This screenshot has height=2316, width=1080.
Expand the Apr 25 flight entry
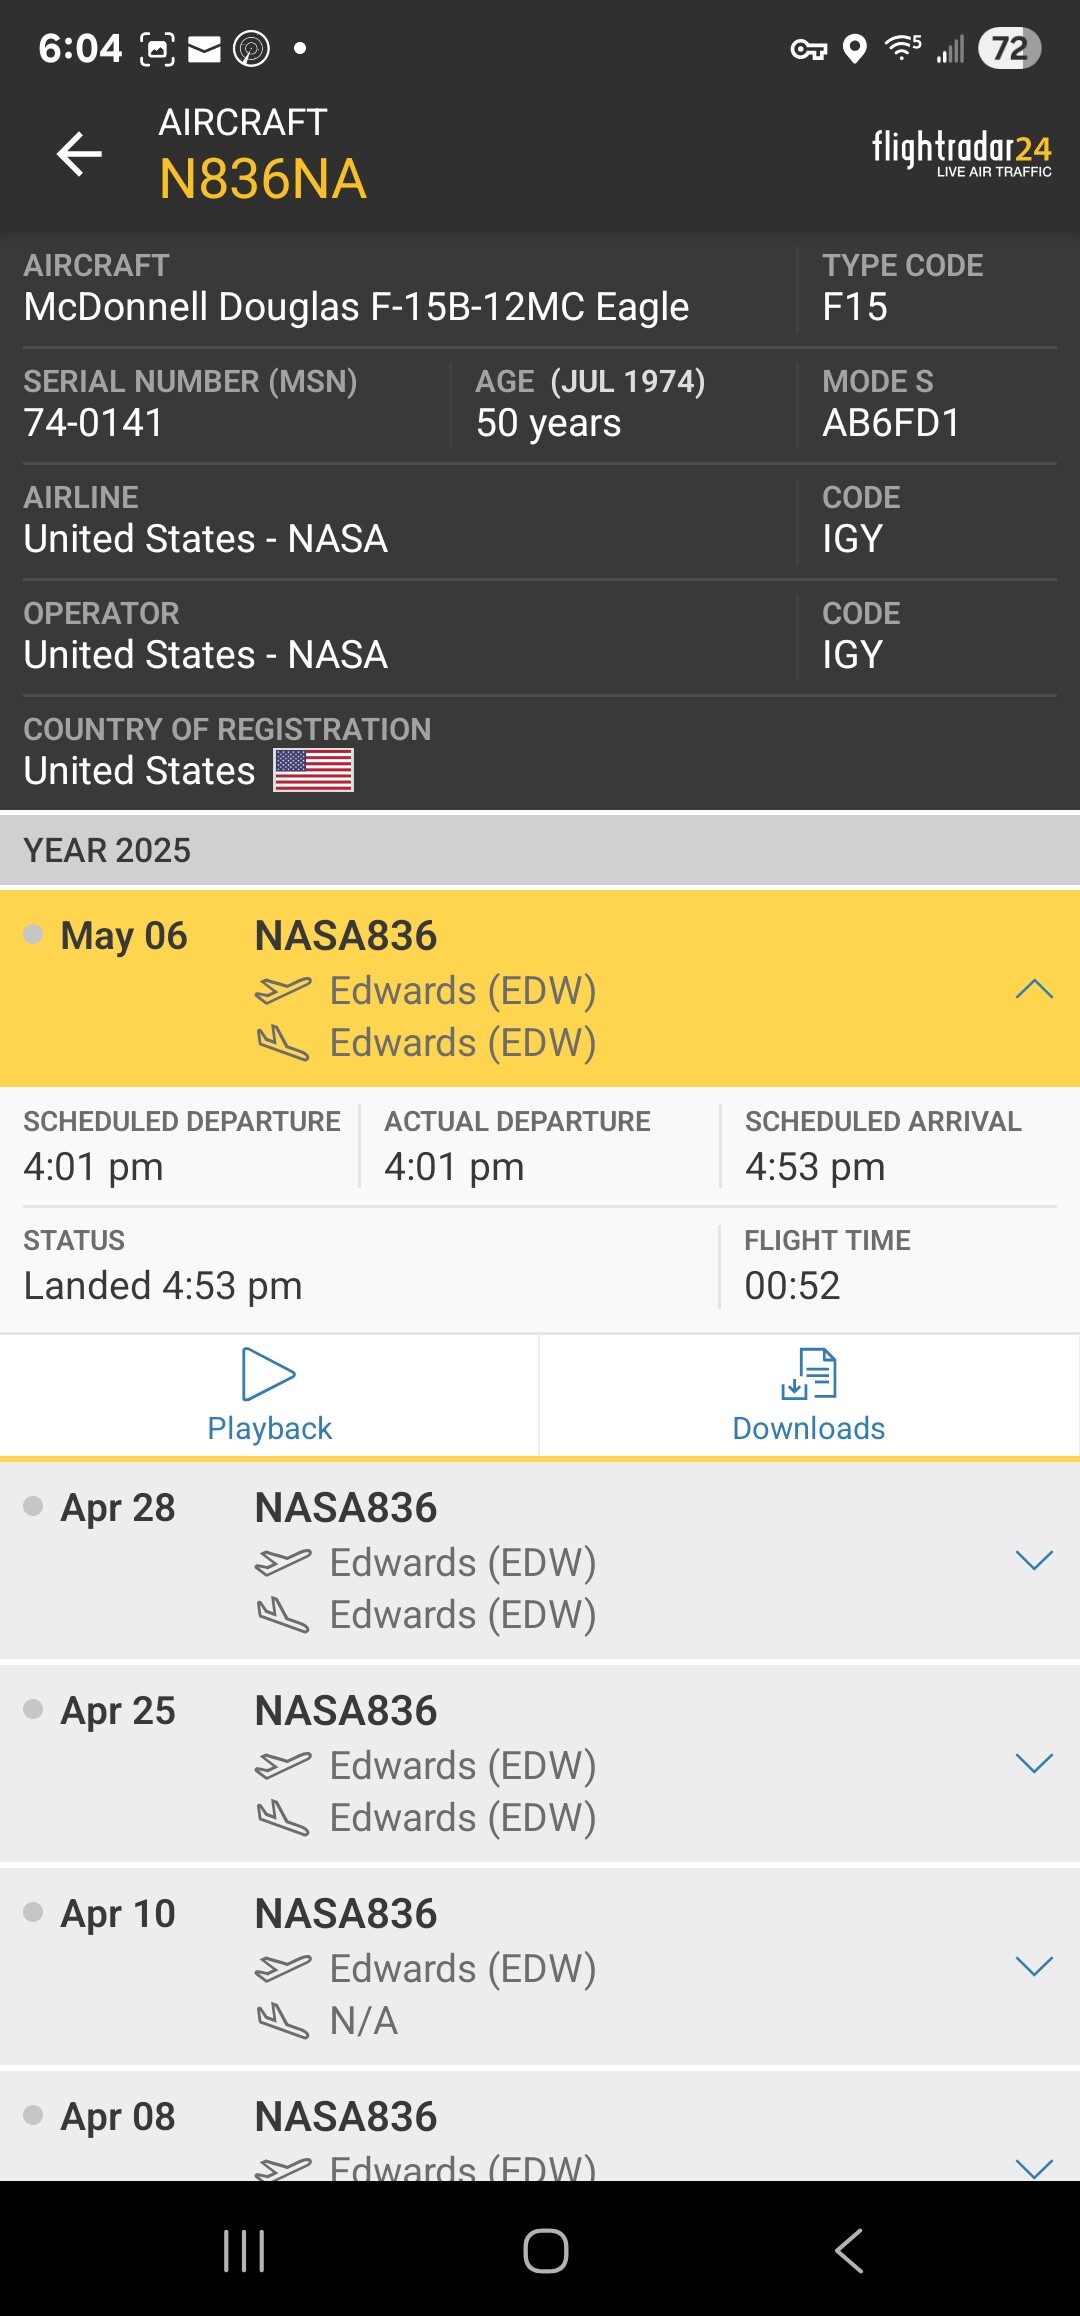click(1034, 1763)
